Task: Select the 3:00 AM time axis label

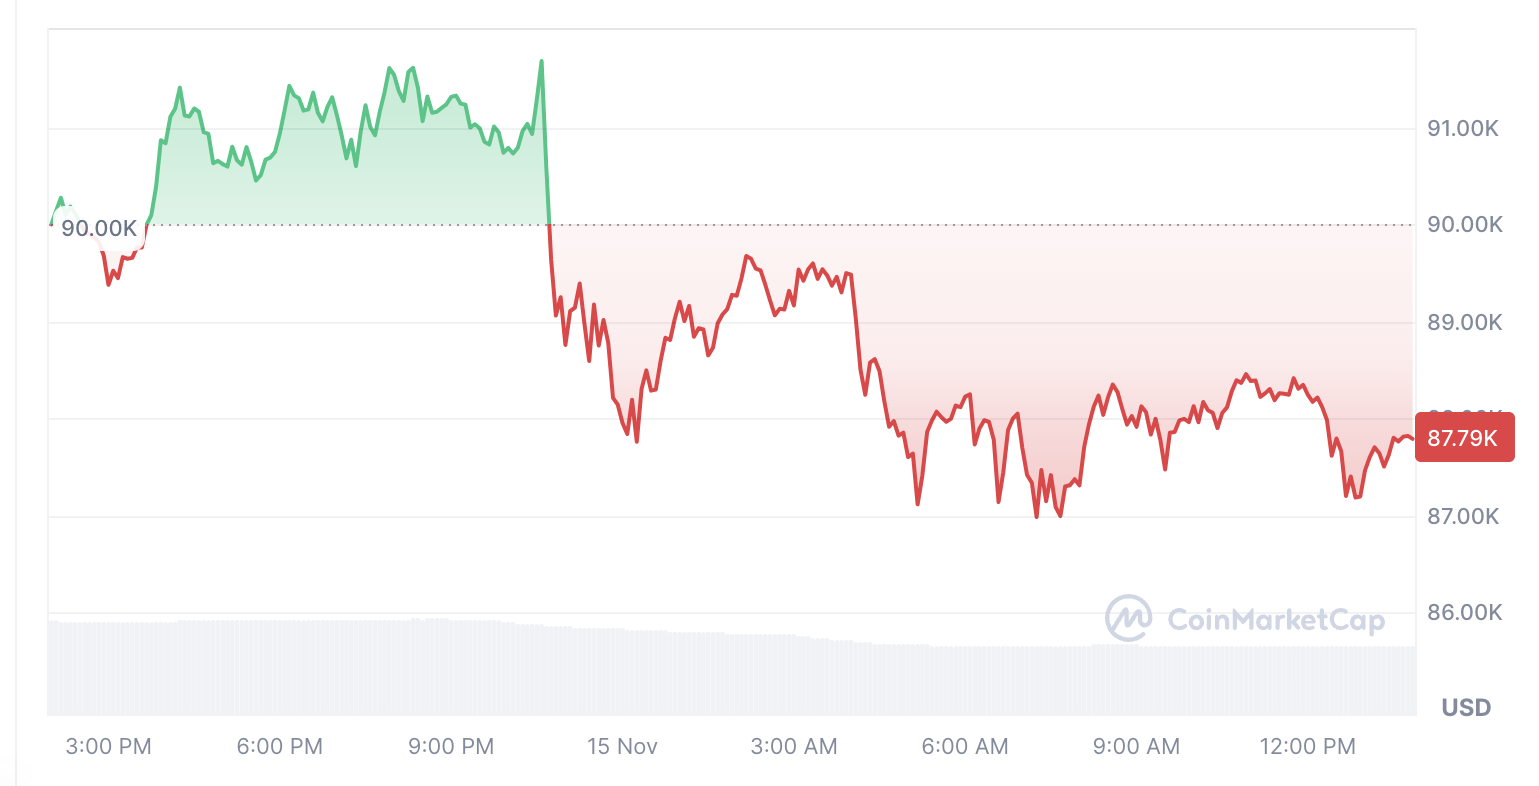Action: [794, 746]
